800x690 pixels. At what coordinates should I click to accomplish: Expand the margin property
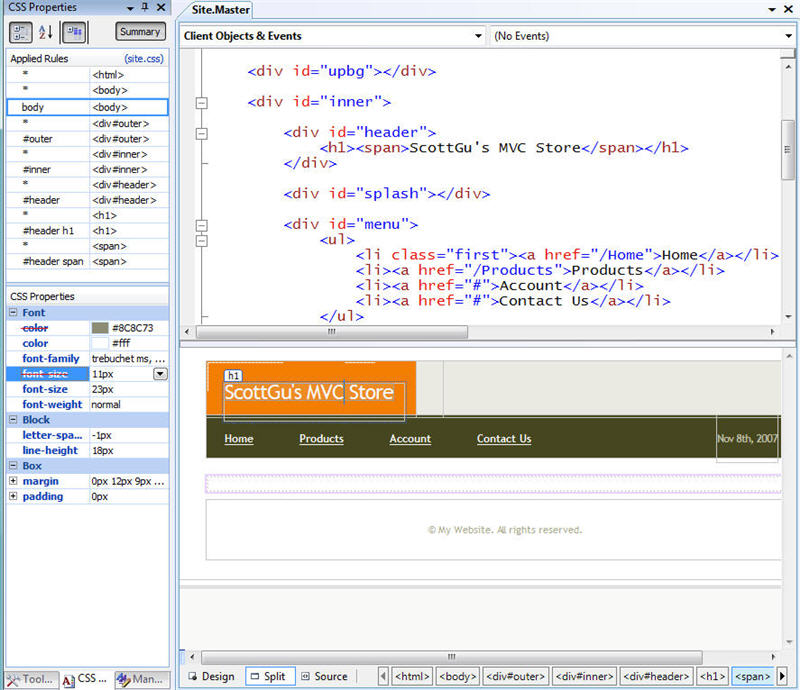pyautogui.click(x=13, y=481)
